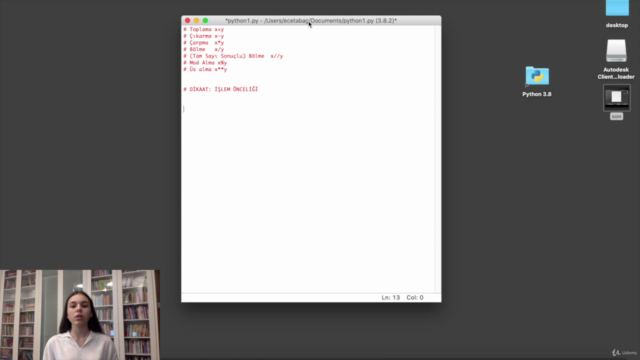This screenshot has height=360, width=640.
Task: Click the '# DİKKAT: İŞLEM ÖNCELİĞİ' line
Action: 221,89
